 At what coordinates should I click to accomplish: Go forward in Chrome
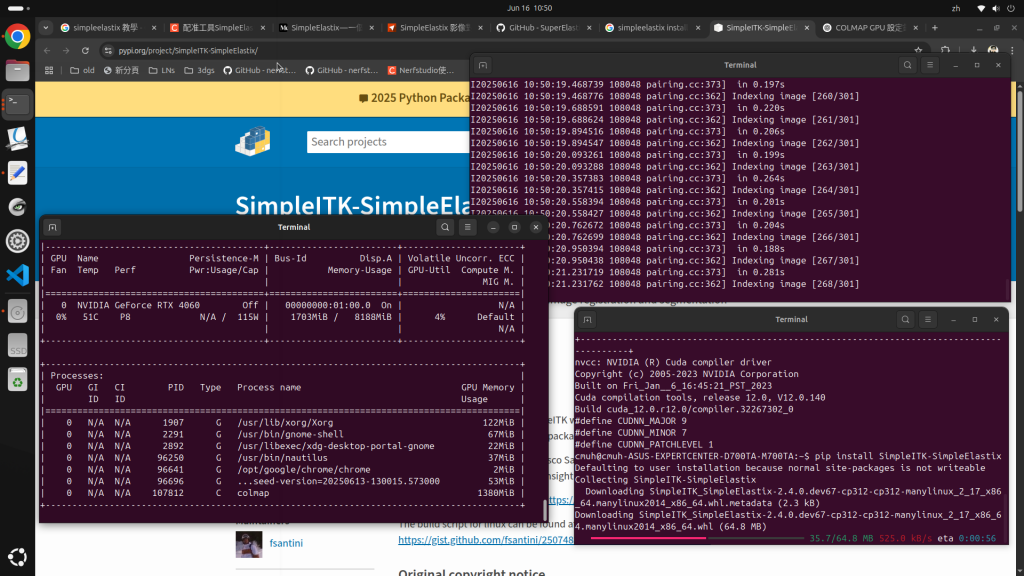pyautogui.click(x=66, y=50)
